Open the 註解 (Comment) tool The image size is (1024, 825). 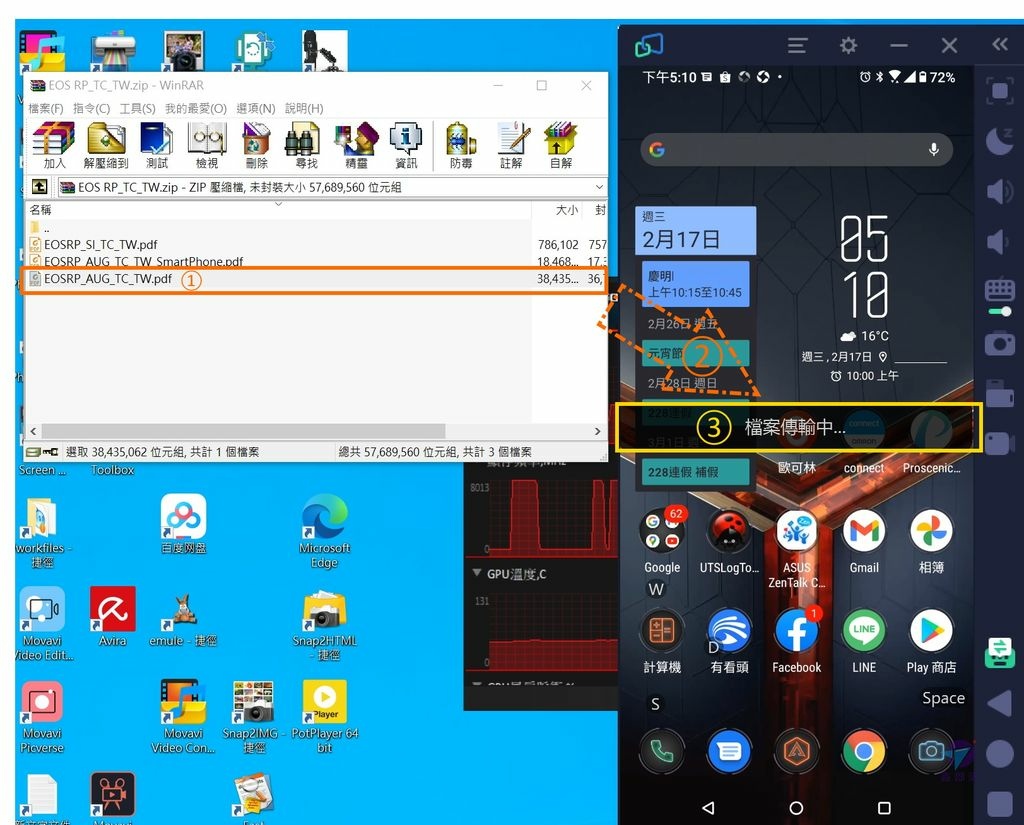coord(511,145)
